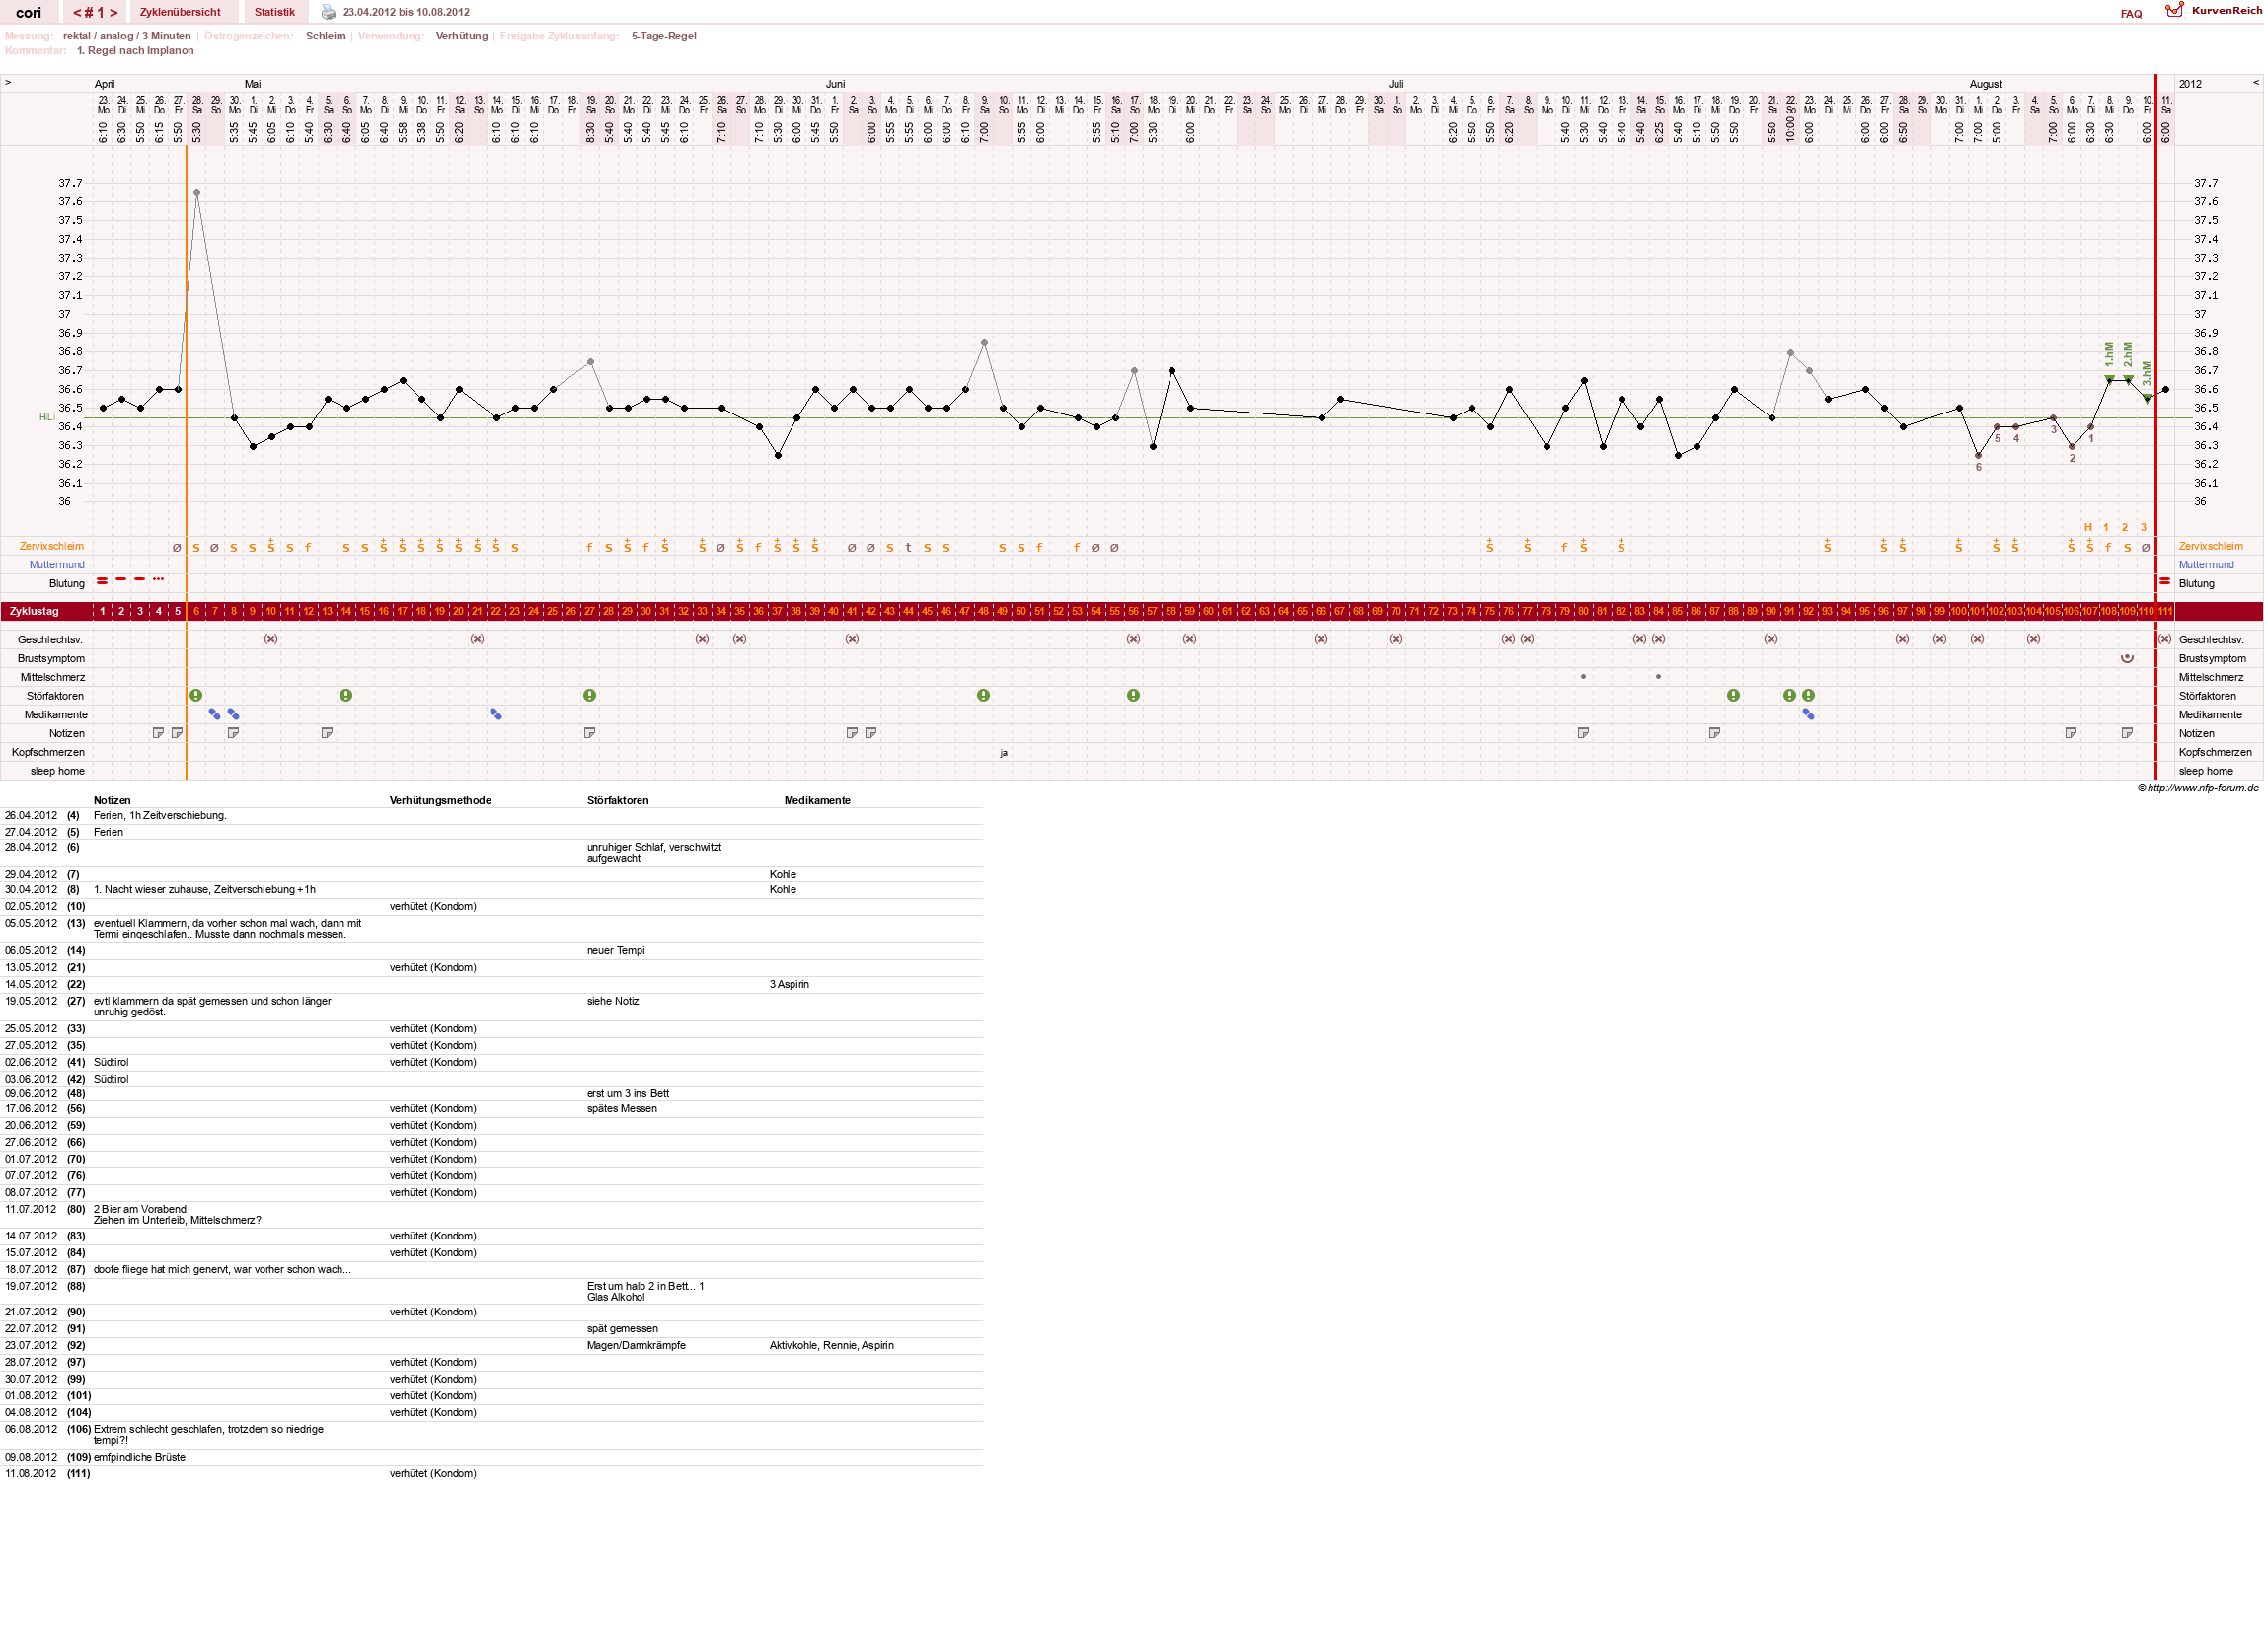Open the note icon on cycle day 4

click(x=158, y=733)
